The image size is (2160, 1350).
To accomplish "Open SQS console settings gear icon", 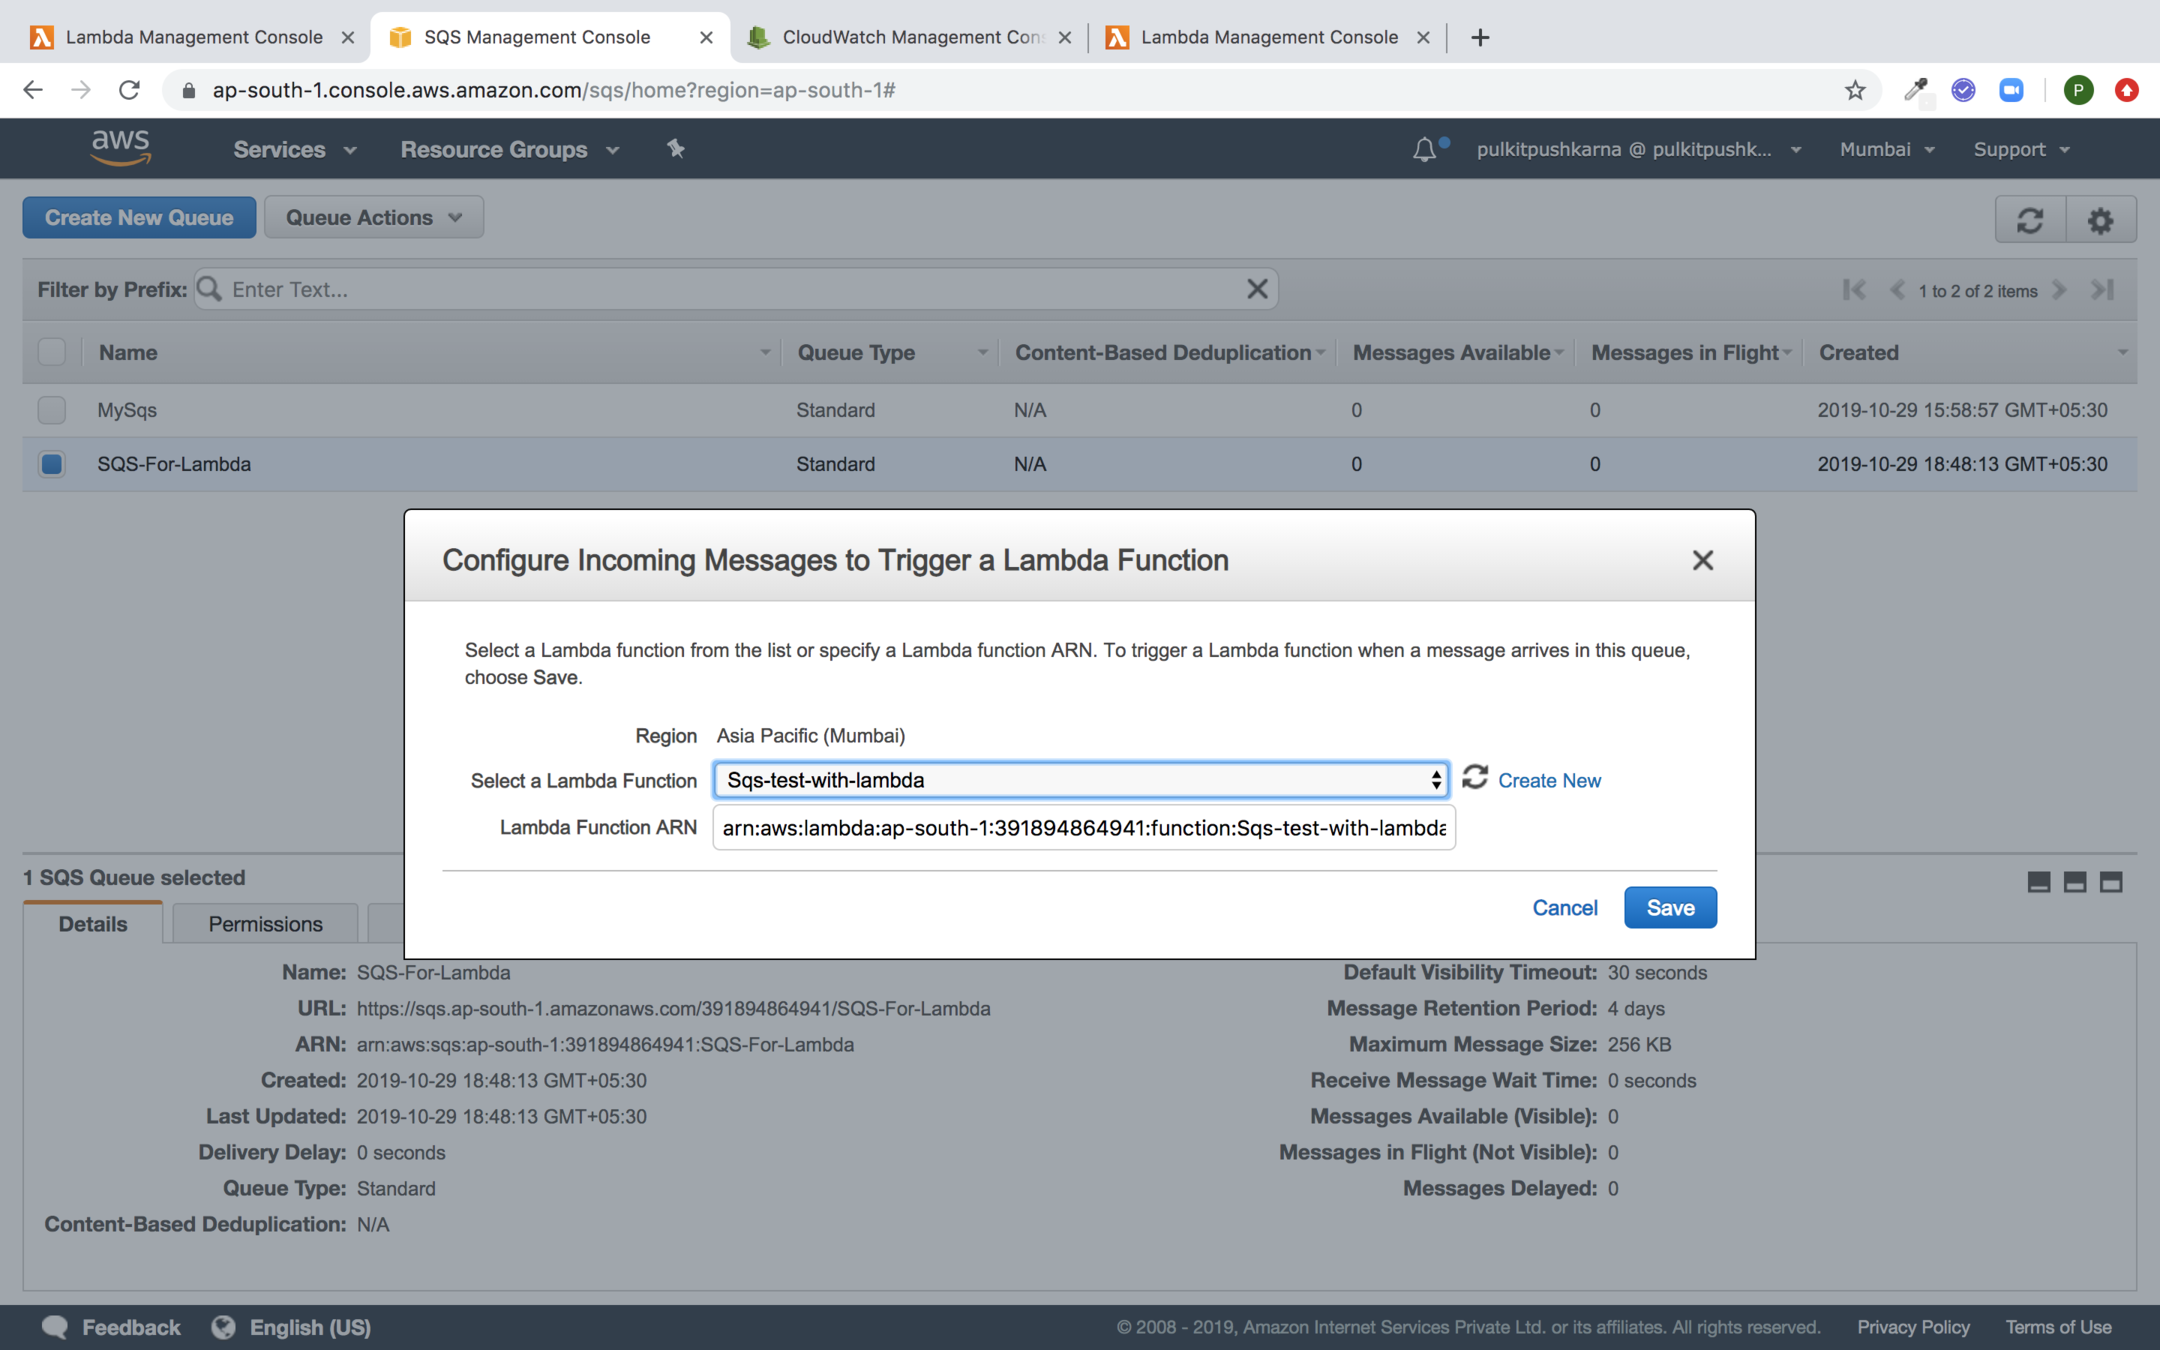I will point(2100,220).
